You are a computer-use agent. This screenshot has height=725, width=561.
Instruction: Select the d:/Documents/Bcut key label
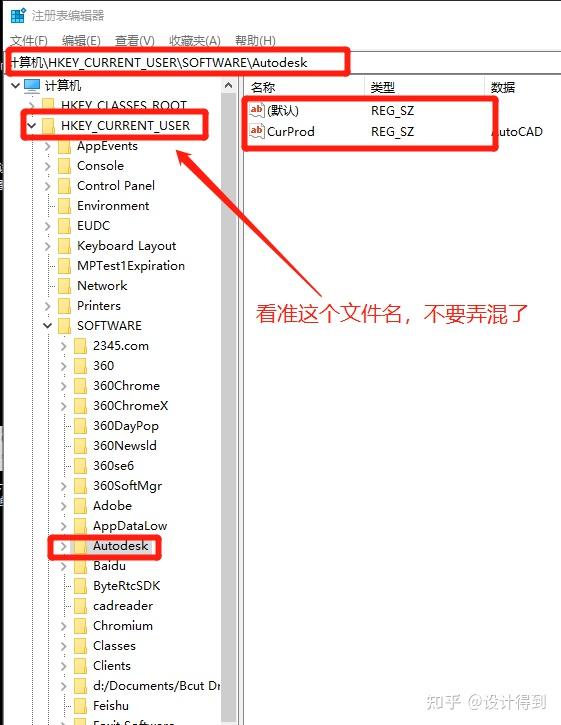tap(156, 686)
